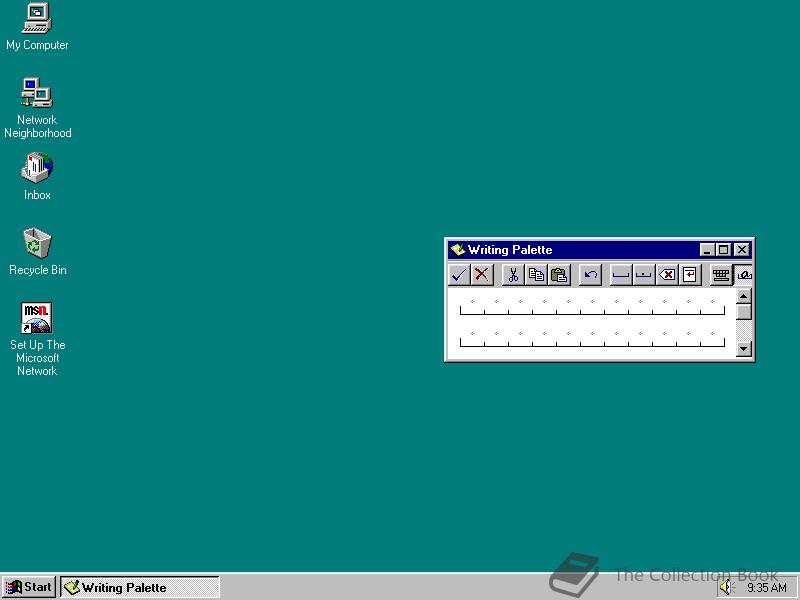This screenshot has width=800, height=600.
Task: Click the scroll down arrow in Writing Palette
Action: coord(744,349)
